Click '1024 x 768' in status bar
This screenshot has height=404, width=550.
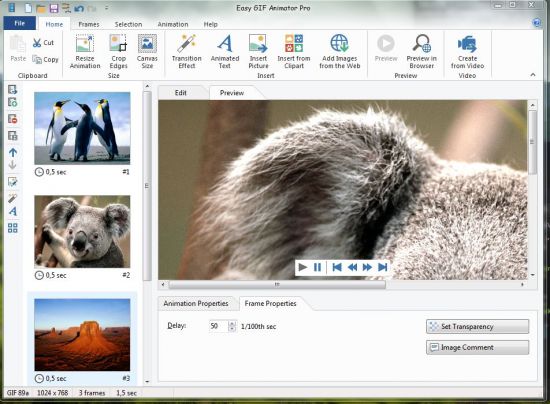[x=53, y=393]
